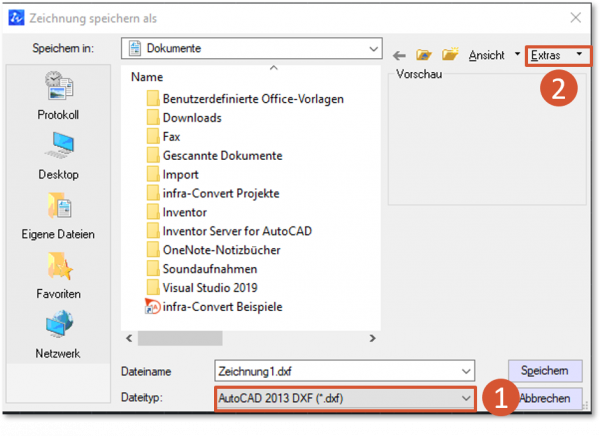This screenshot has height=436, width=600.
Task: Click the Soundaufnahmen folder icon
Action: coord(153,268)
